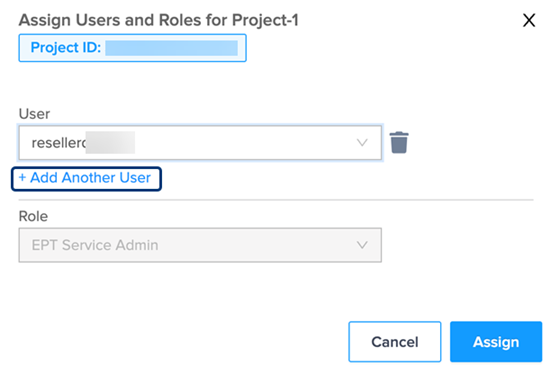This screenshot has width=551, height=366.
Task: Add Another User link
Action: tap(86, 178)
